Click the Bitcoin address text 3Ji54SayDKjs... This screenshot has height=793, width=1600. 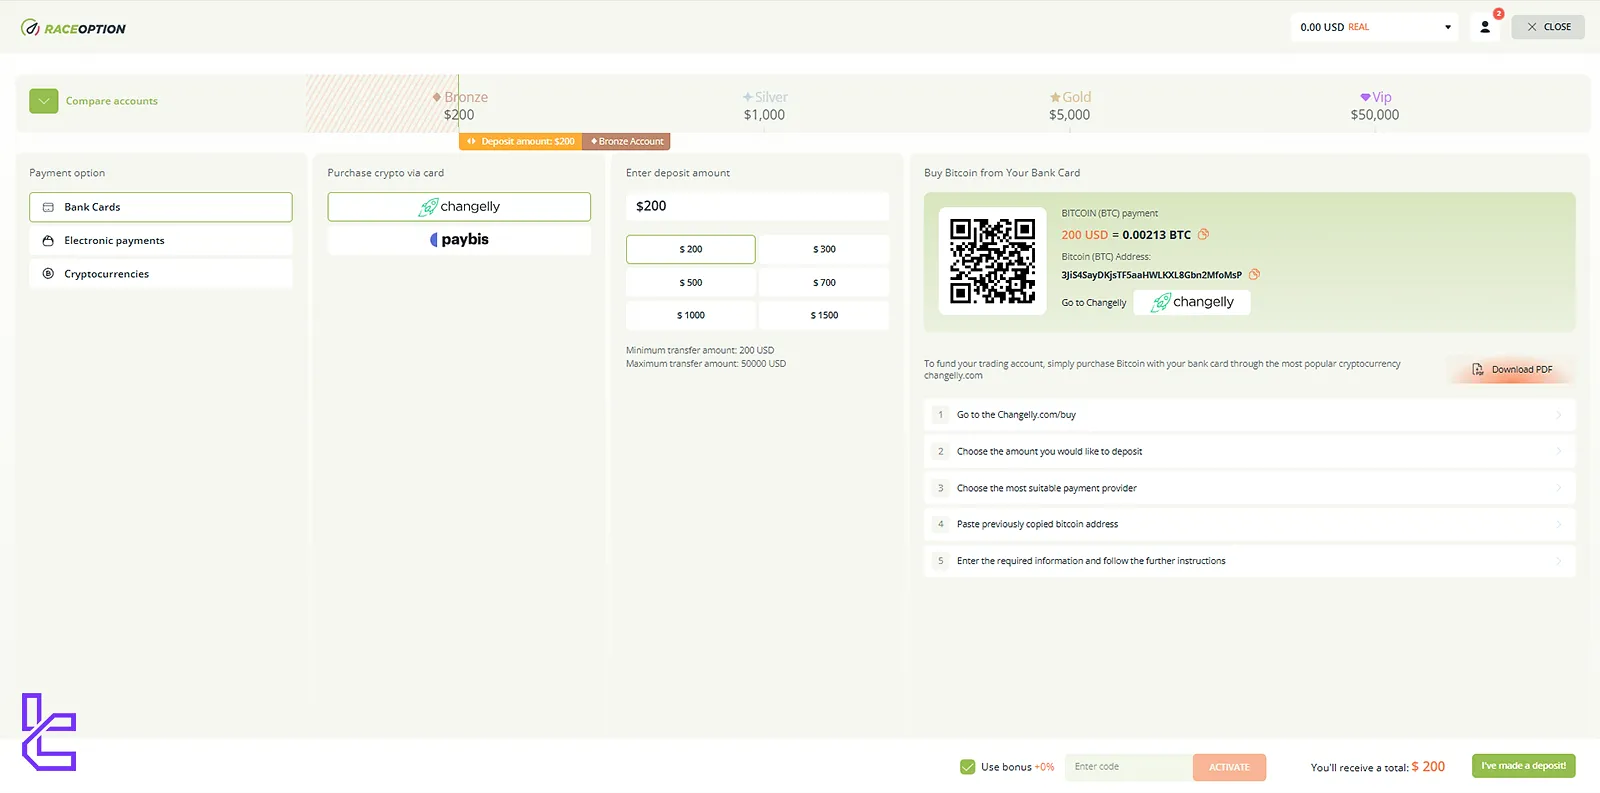[x=1151, y=275]
